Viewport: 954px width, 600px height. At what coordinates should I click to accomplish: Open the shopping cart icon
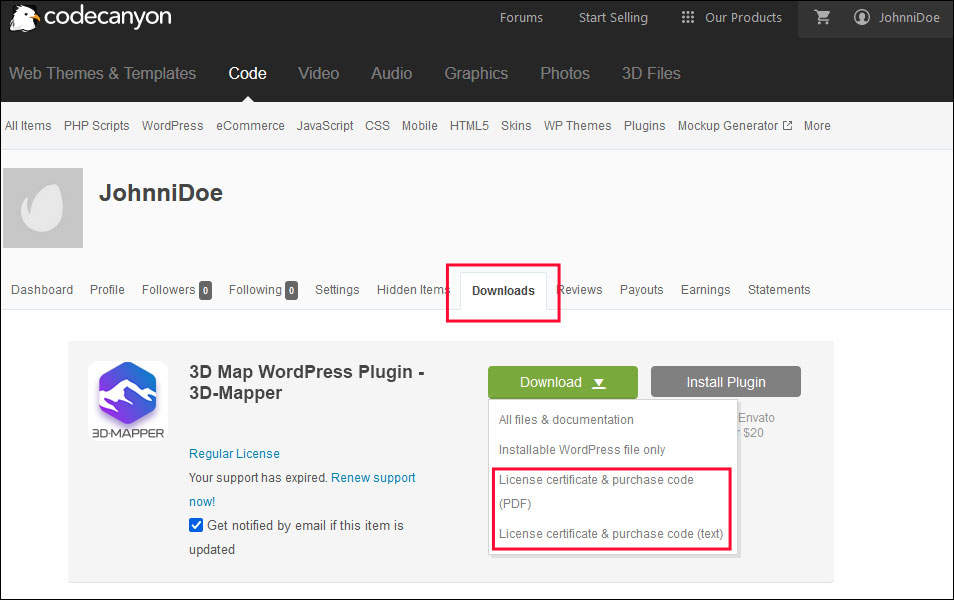(822, 18)
